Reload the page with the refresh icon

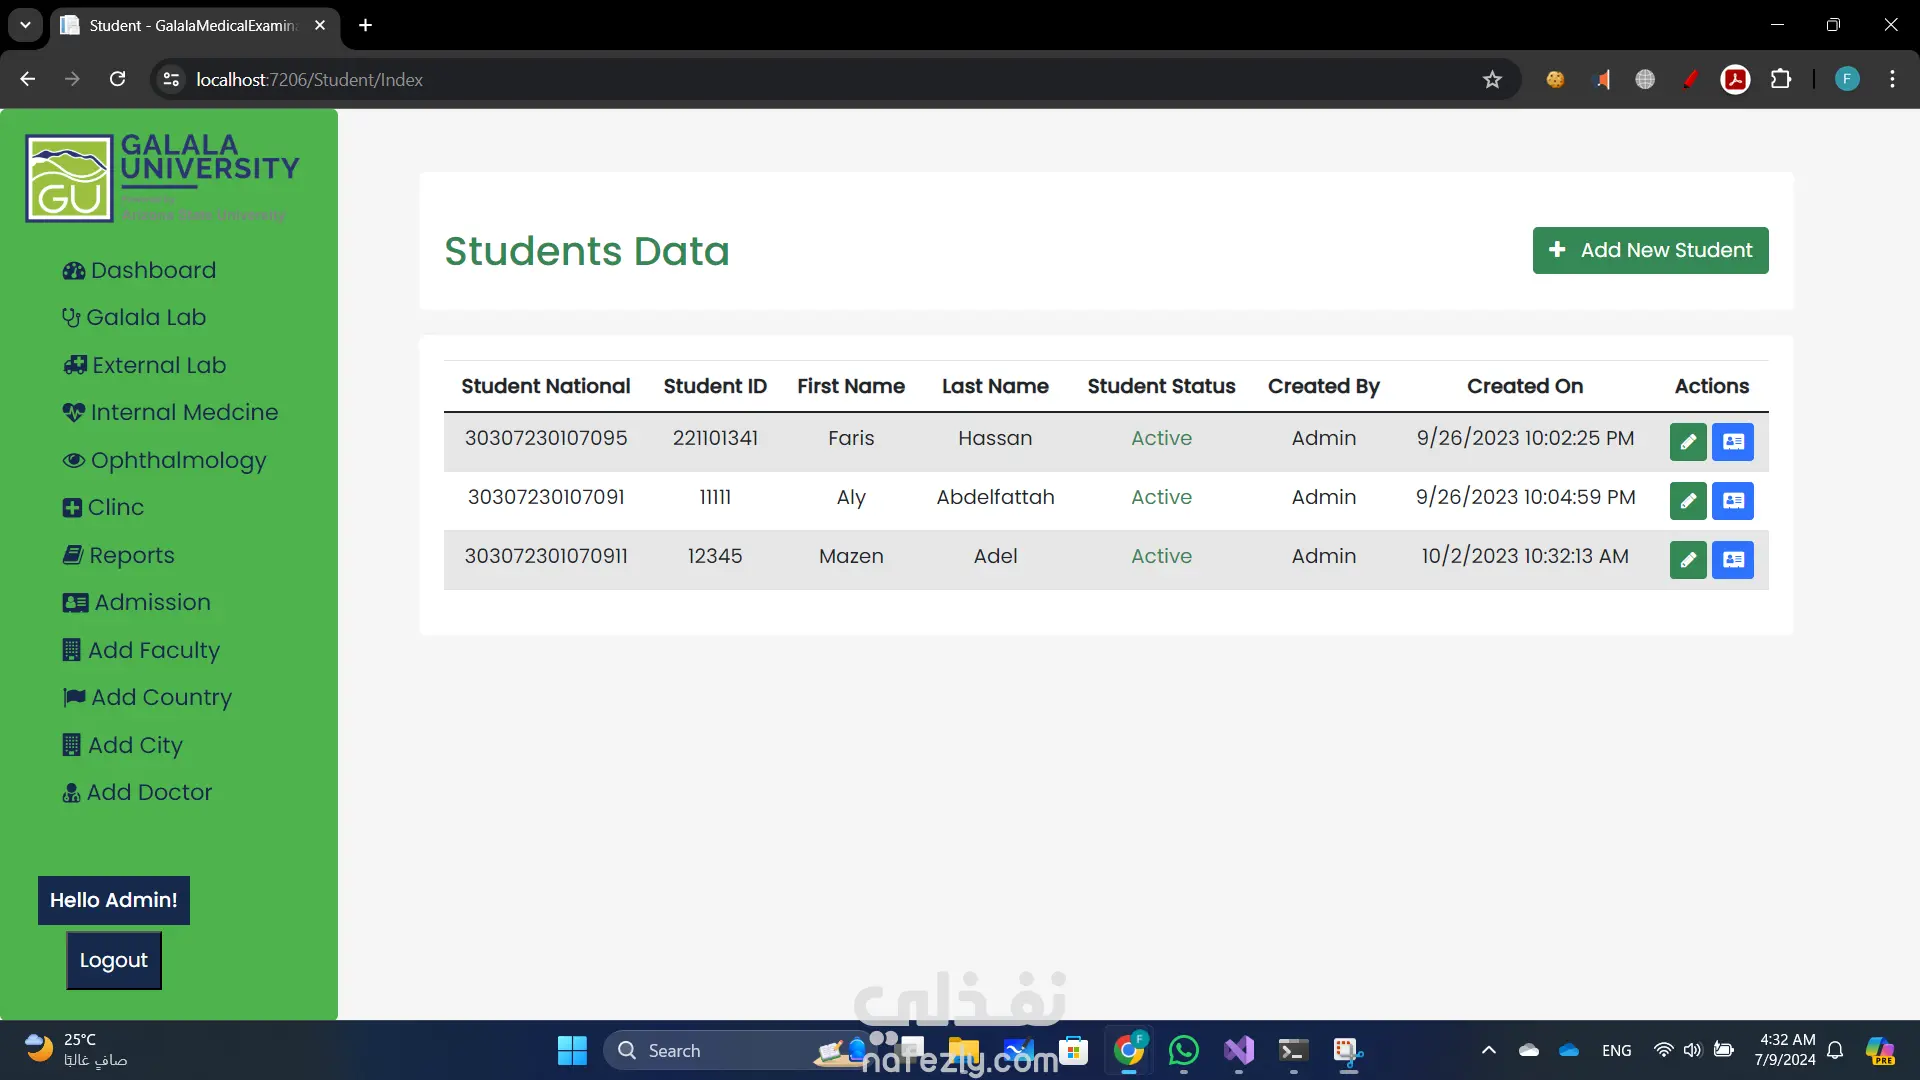118,80
